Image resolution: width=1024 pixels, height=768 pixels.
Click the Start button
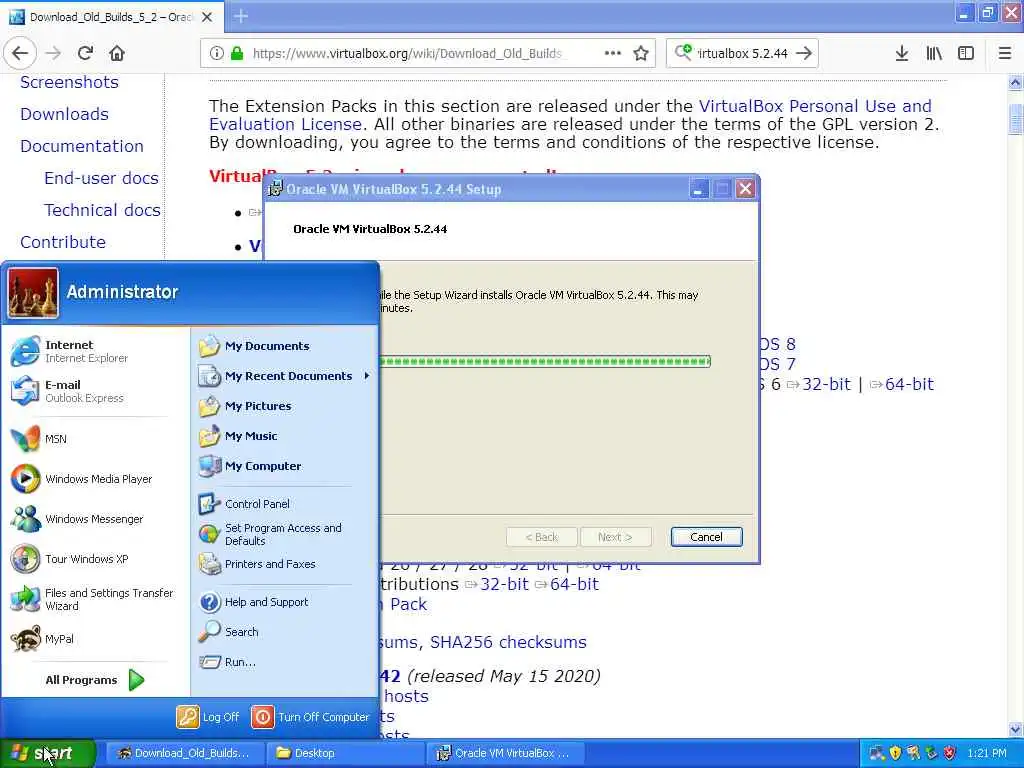click(x=47, y=754)
